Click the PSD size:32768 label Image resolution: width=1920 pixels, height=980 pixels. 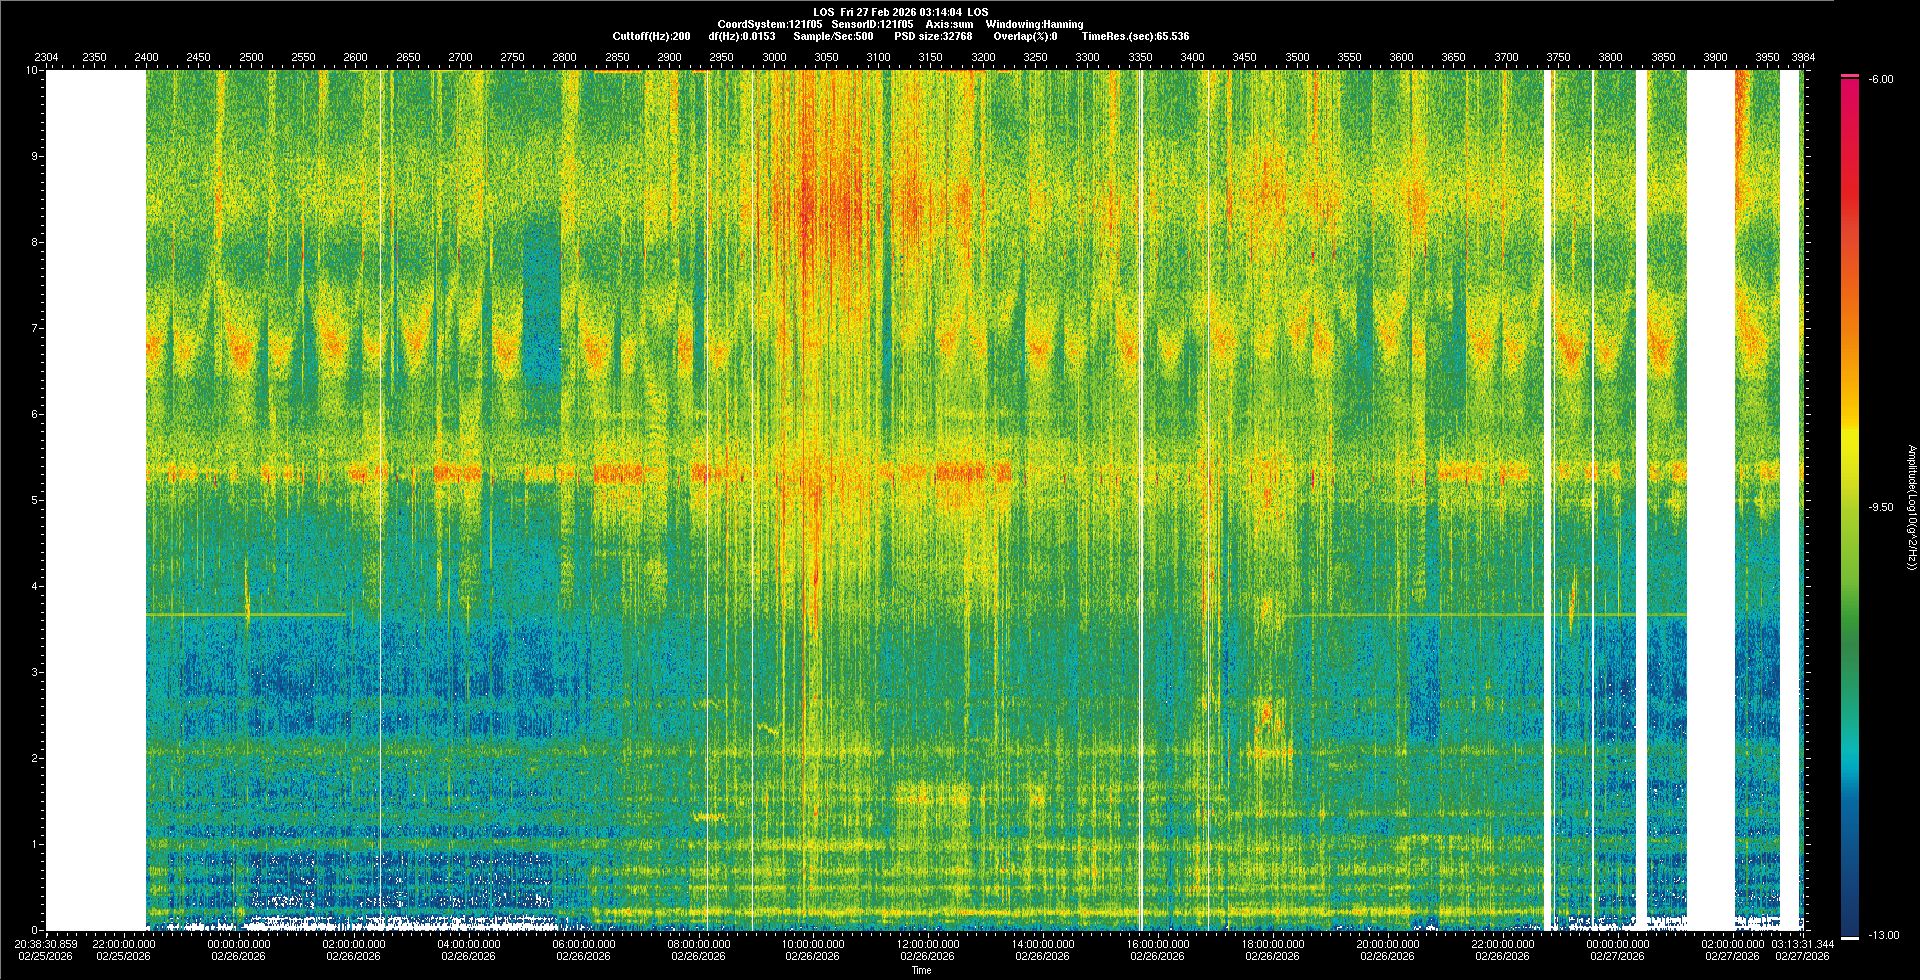[933, 36]
